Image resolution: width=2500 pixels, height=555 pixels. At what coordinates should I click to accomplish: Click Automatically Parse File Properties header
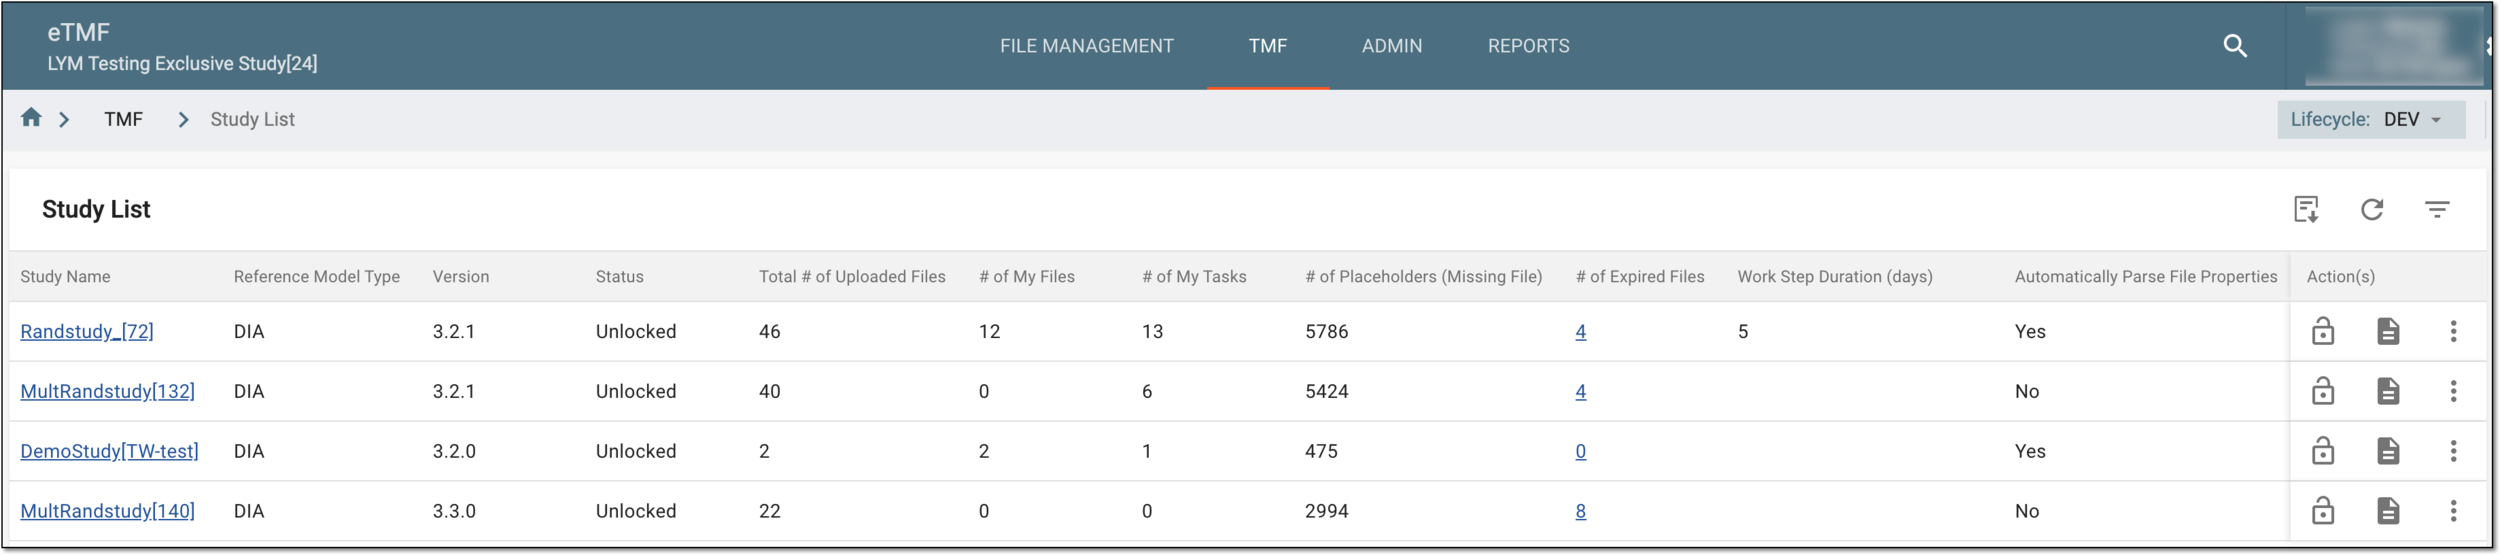(2145, 277)
